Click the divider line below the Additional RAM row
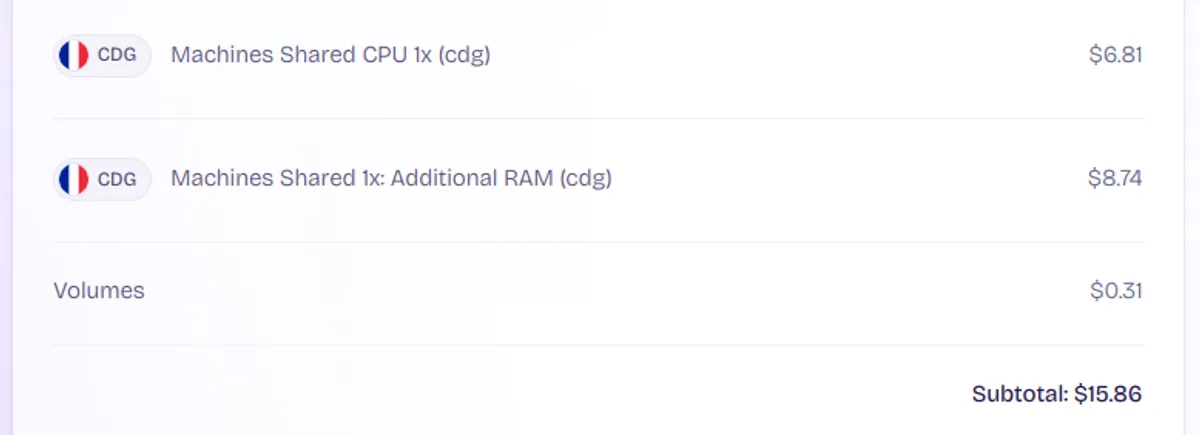The image size is (1200, 435). 598,242
